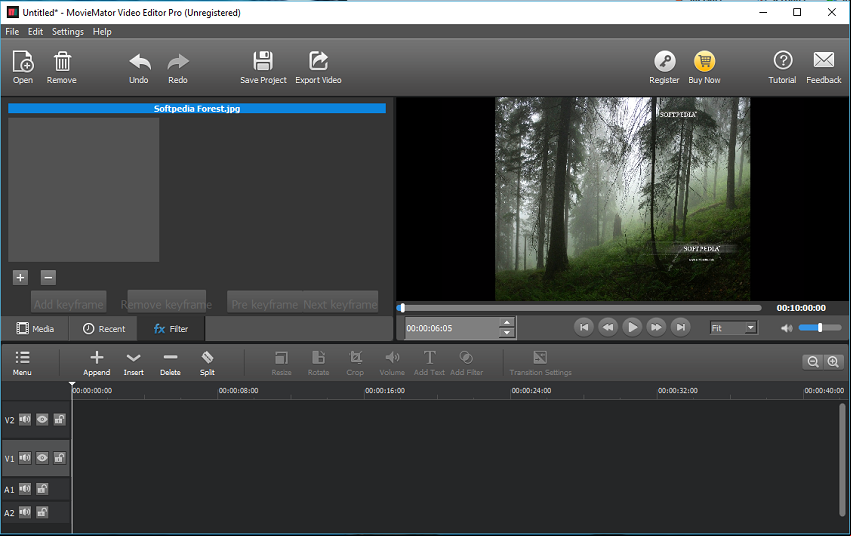Open a media file with the Open icon
This screenshot has height=536, width=851.
tap(23, 67)
